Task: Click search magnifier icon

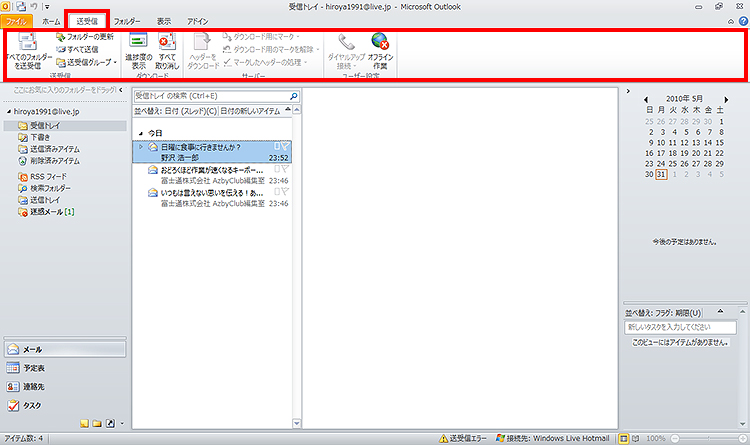Action: click(x=294, y=96)
